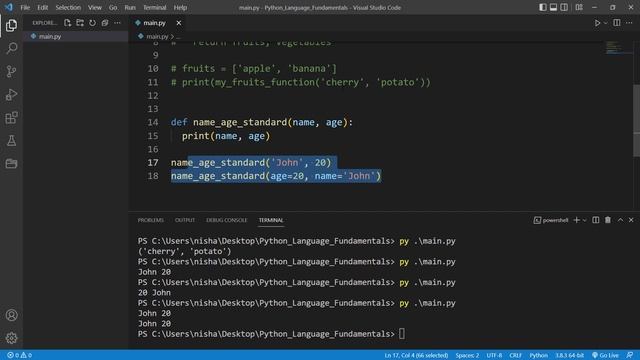Collapse all folders in Explorer
This screenshot has height=360, width=640.
pos(105,23)
